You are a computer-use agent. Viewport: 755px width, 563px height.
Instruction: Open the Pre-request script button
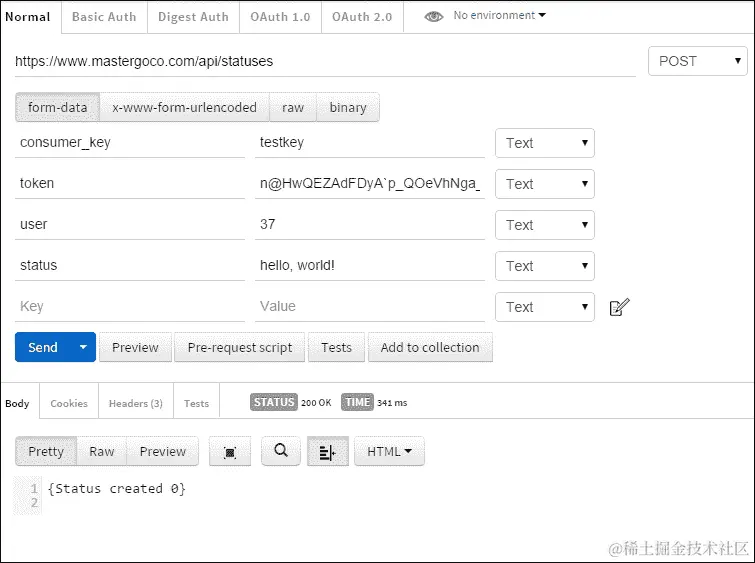tap(240, 347)
